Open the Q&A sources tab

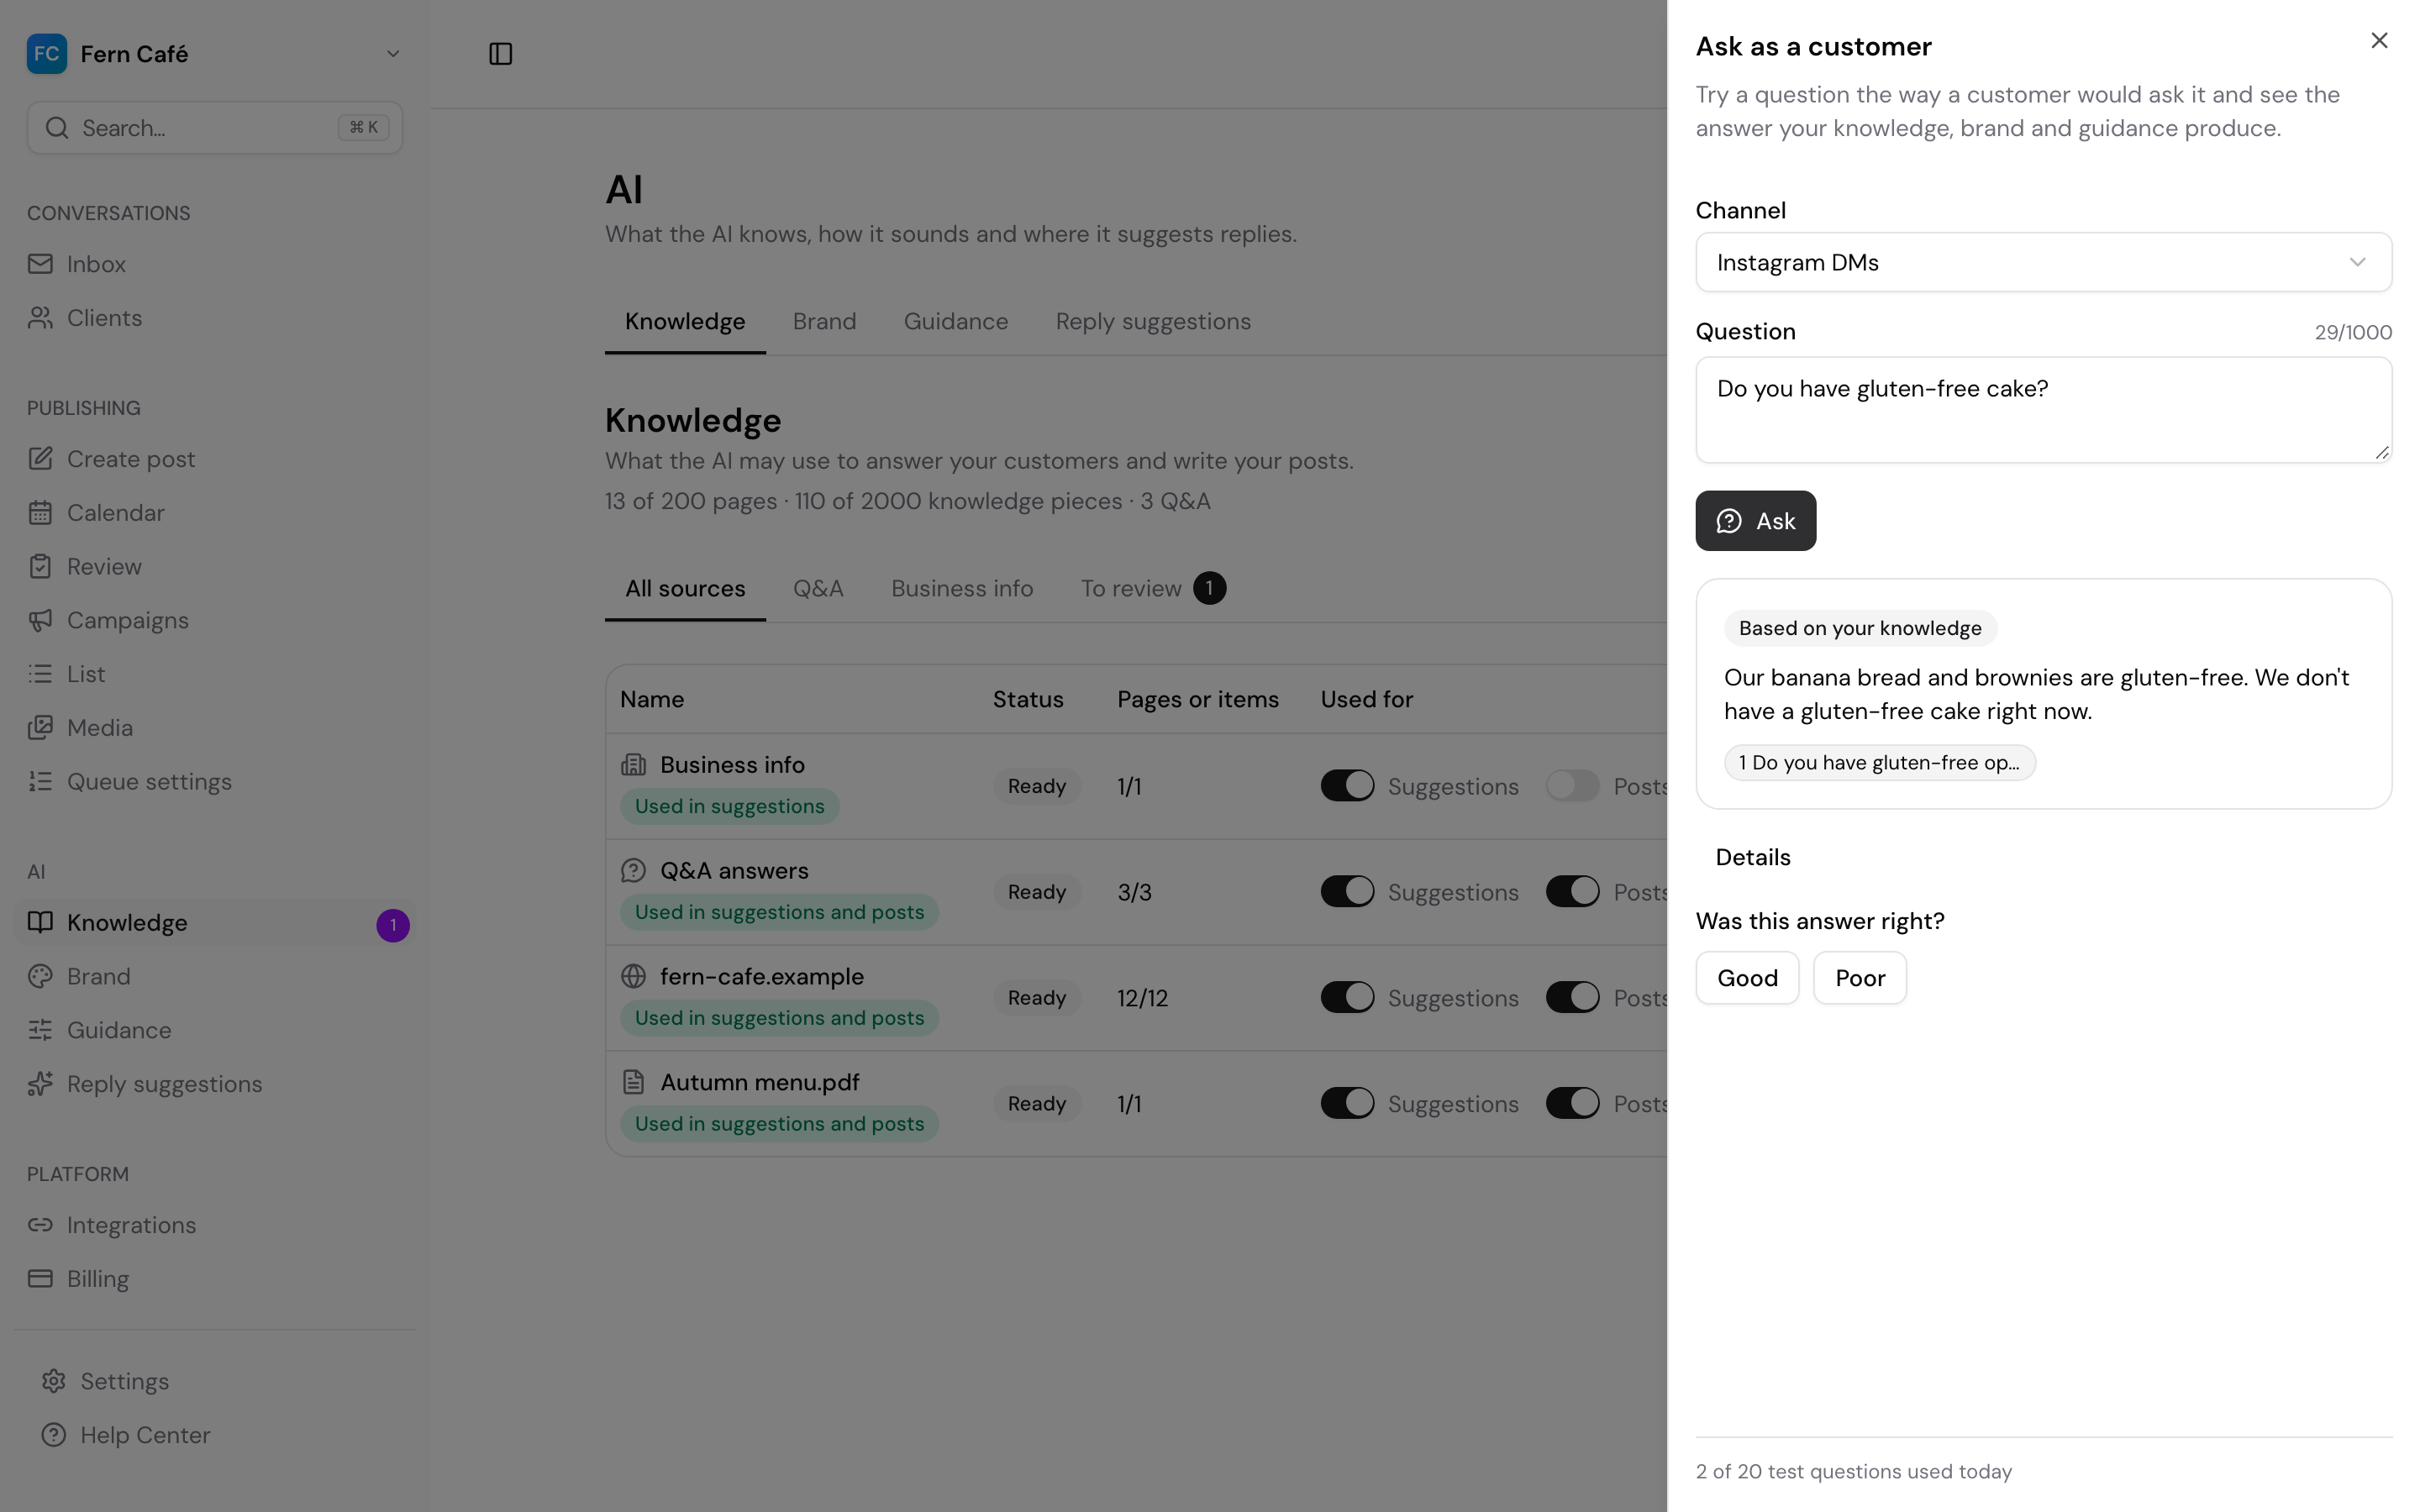[x=818, y=589]
